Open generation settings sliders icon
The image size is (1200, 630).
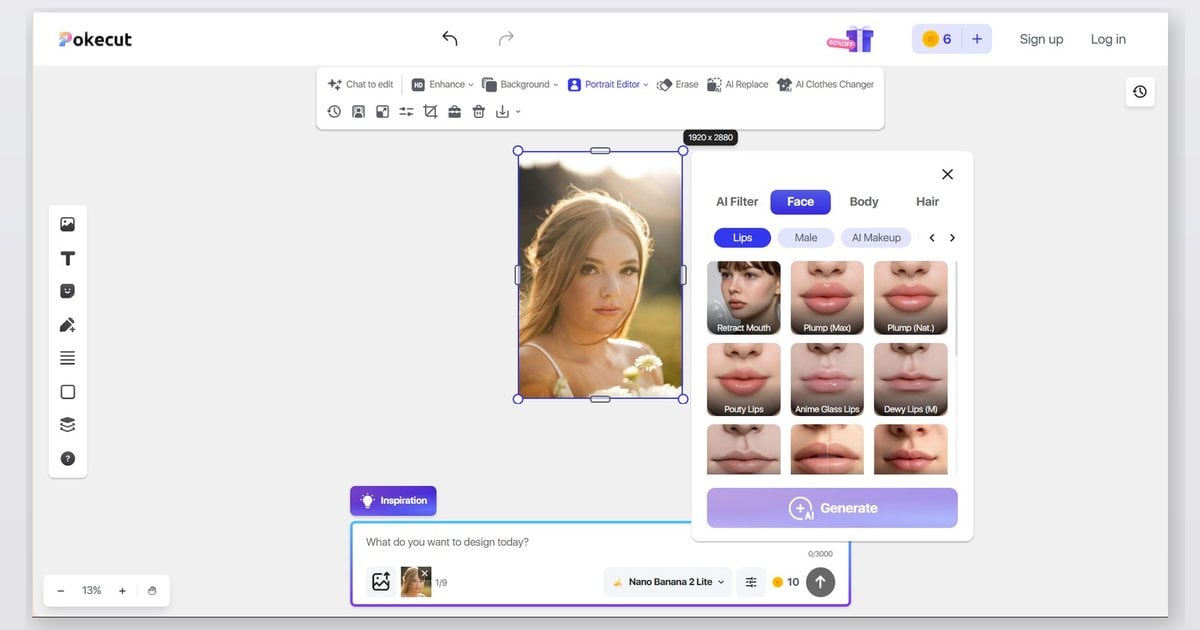751,582
